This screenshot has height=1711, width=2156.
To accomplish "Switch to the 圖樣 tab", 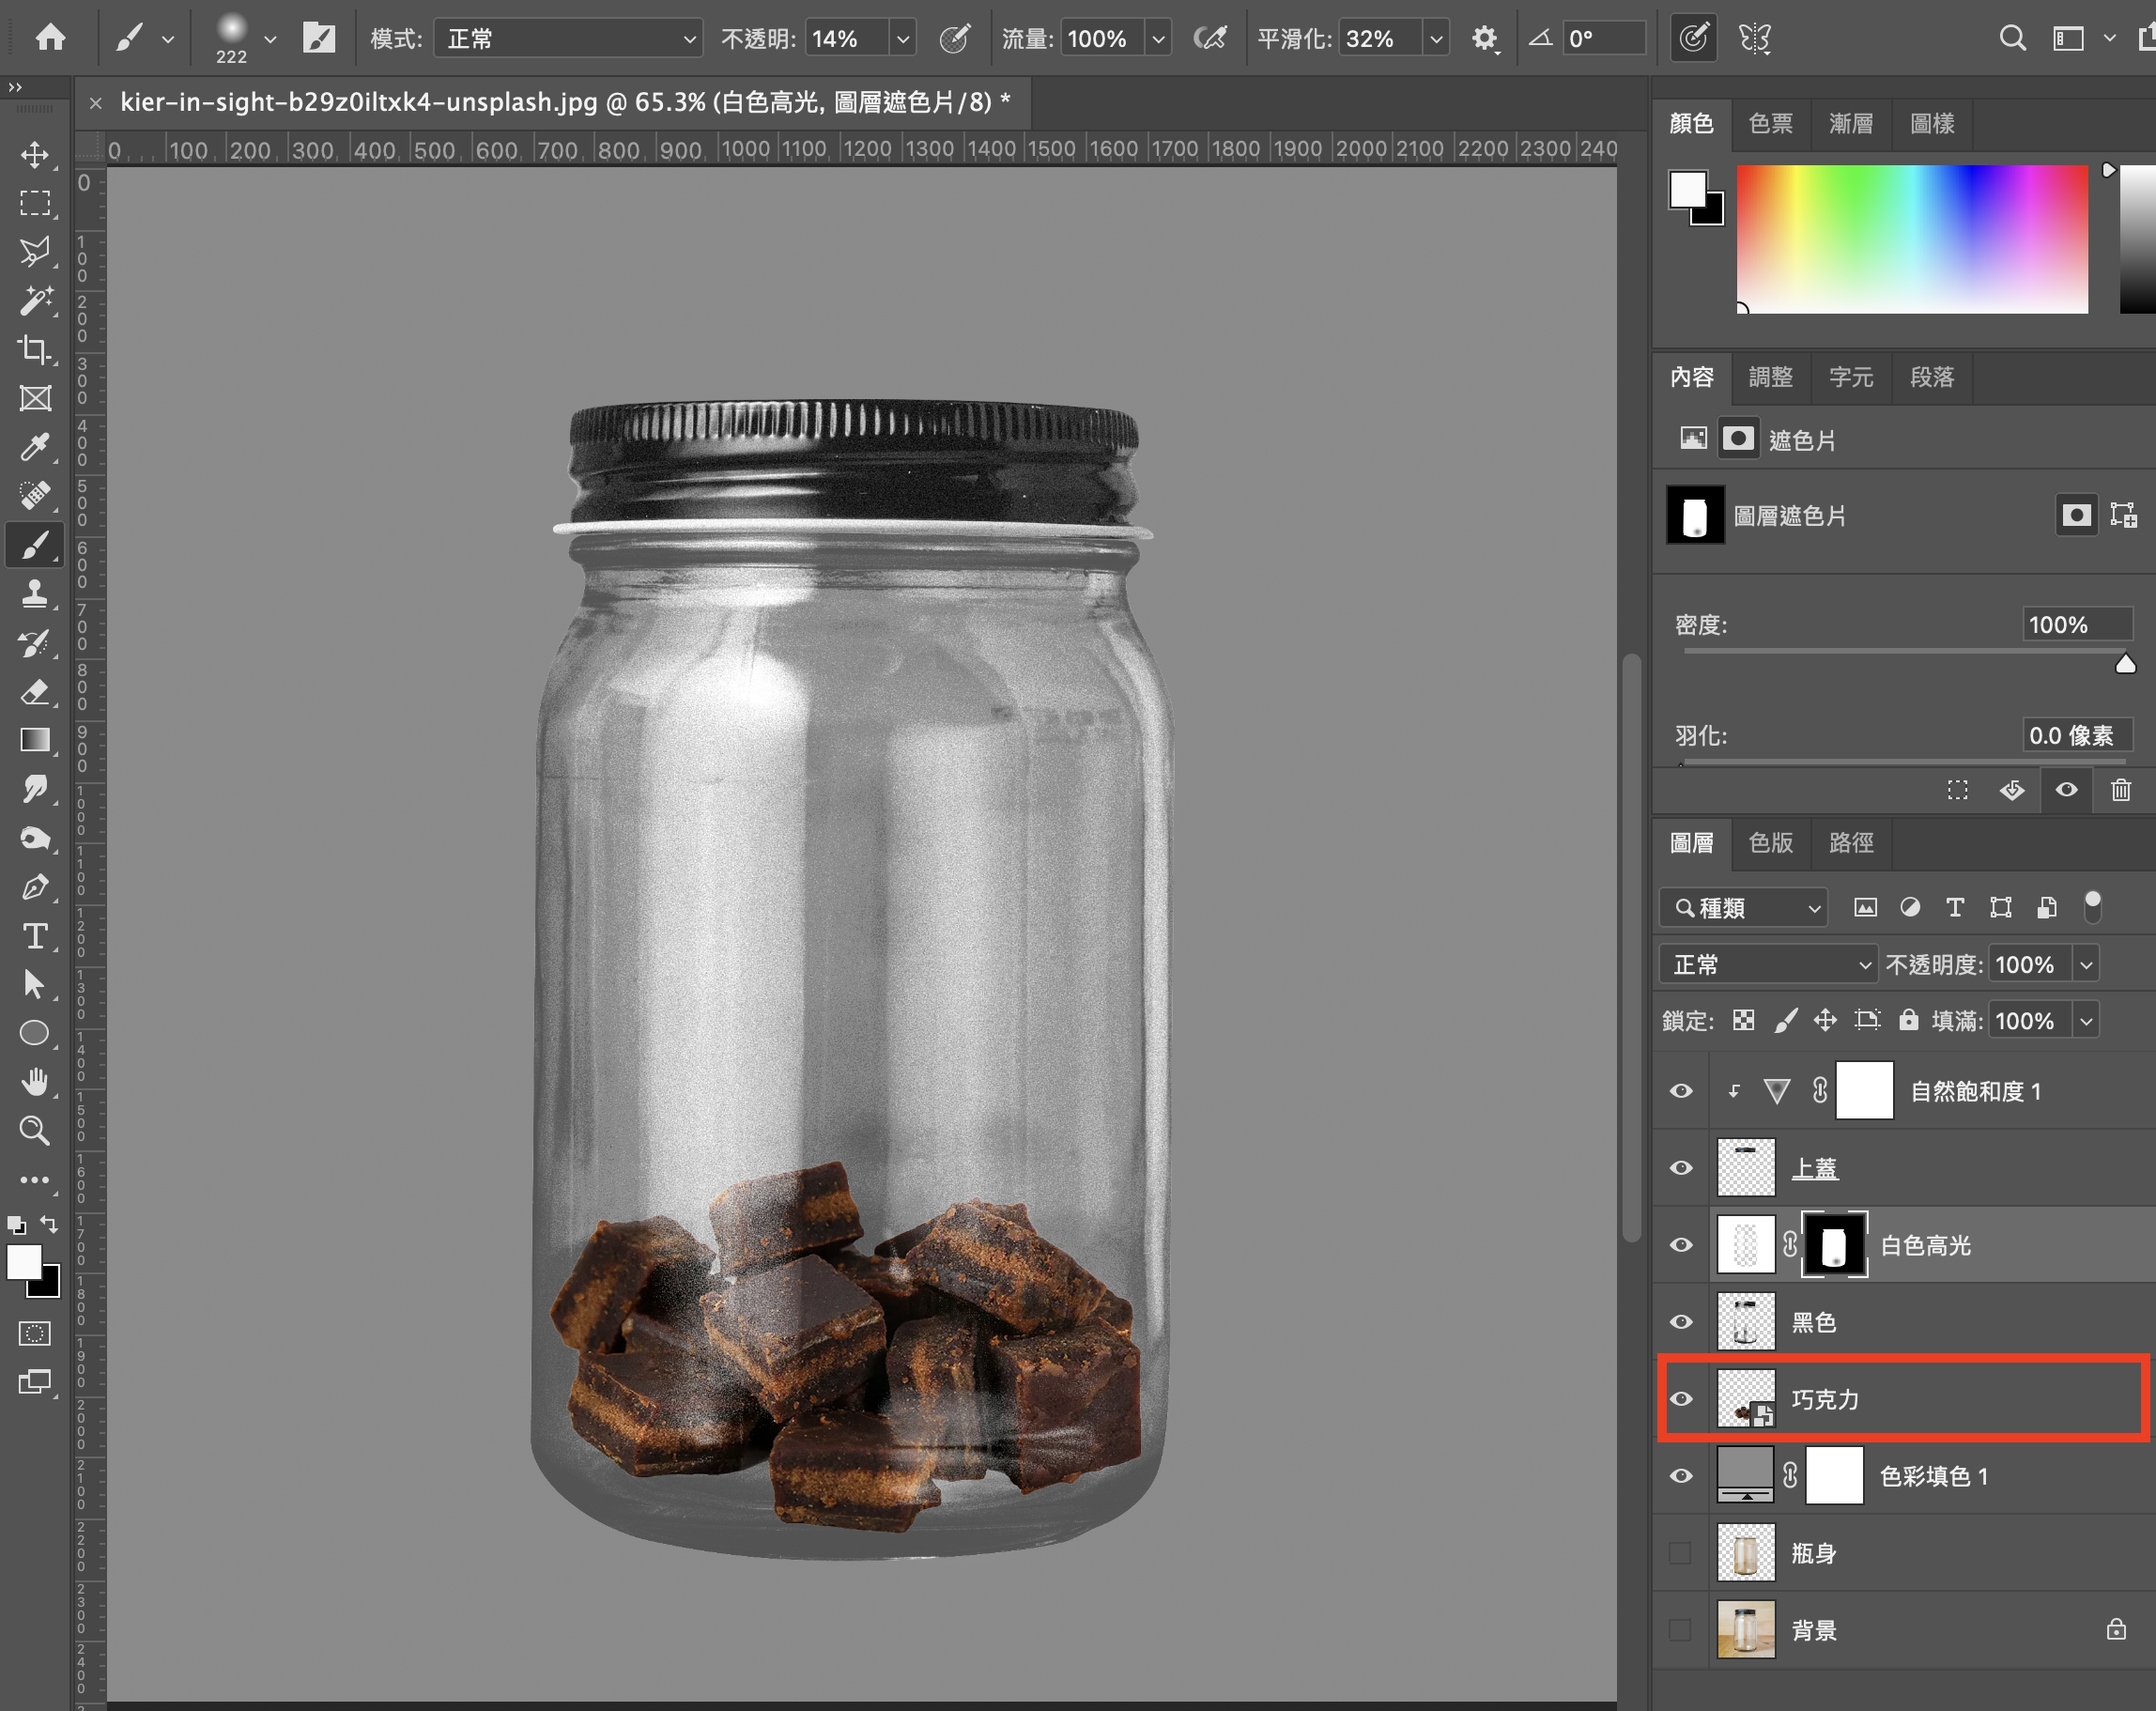I will pos(1932,123).
